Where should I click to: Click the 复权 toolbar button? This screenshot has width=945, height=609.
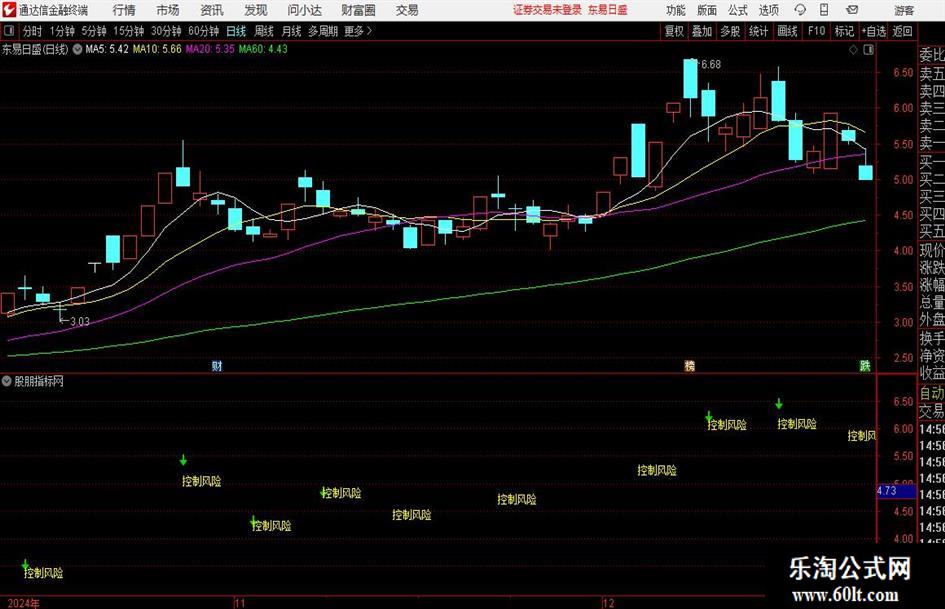674,31
